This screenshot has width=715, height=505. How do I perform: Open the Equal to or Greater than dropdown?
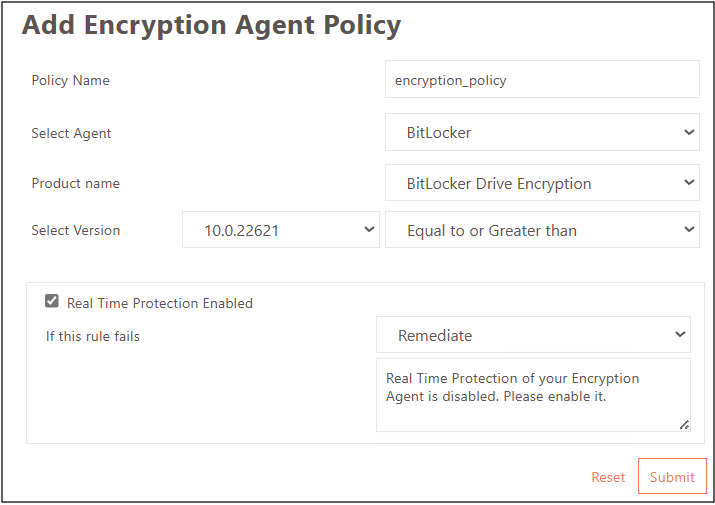541,230
